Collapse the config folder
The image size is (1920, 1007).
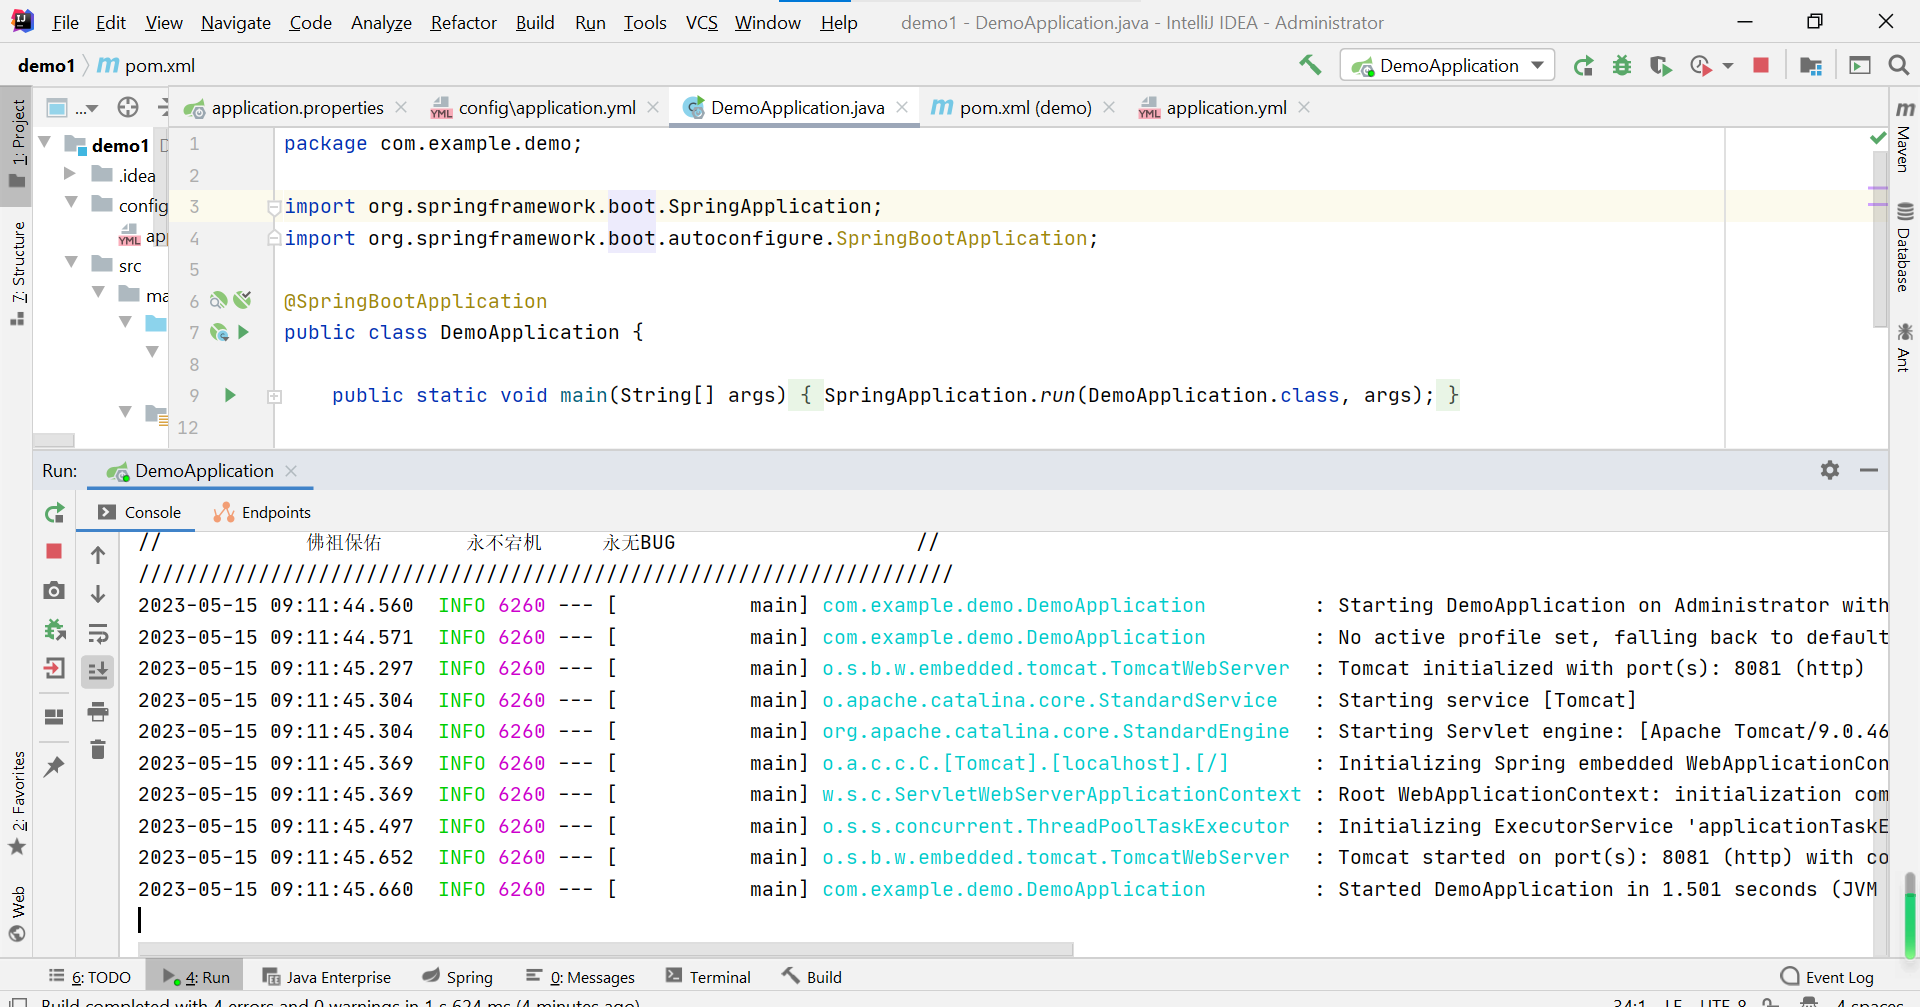click(x=70, y=203)
